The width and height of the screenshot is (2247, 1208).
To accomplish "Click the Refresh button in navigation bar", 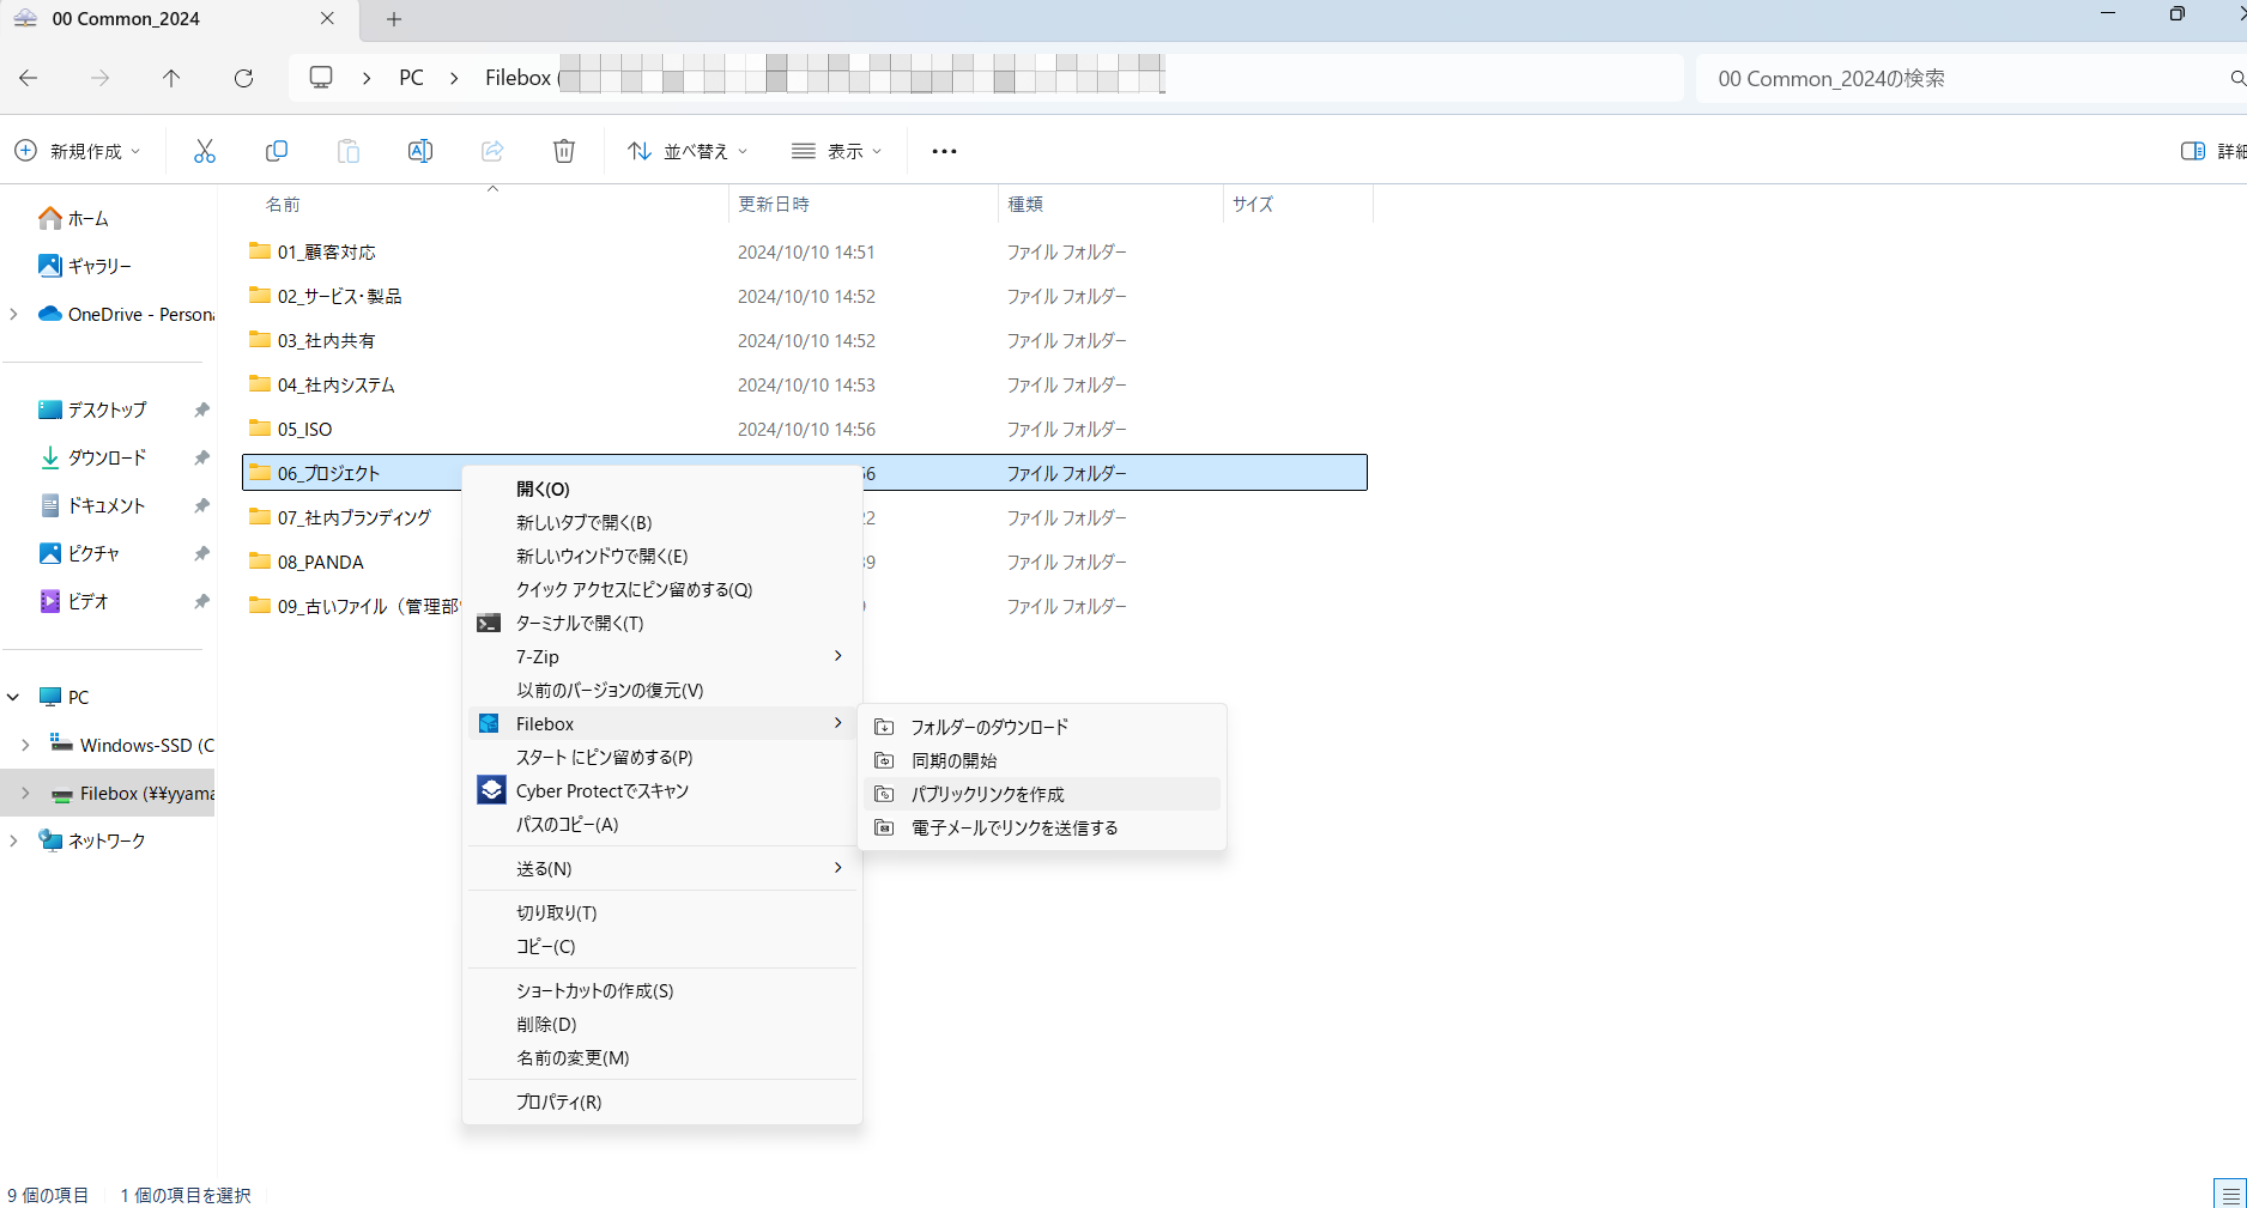I will (243, 78).
